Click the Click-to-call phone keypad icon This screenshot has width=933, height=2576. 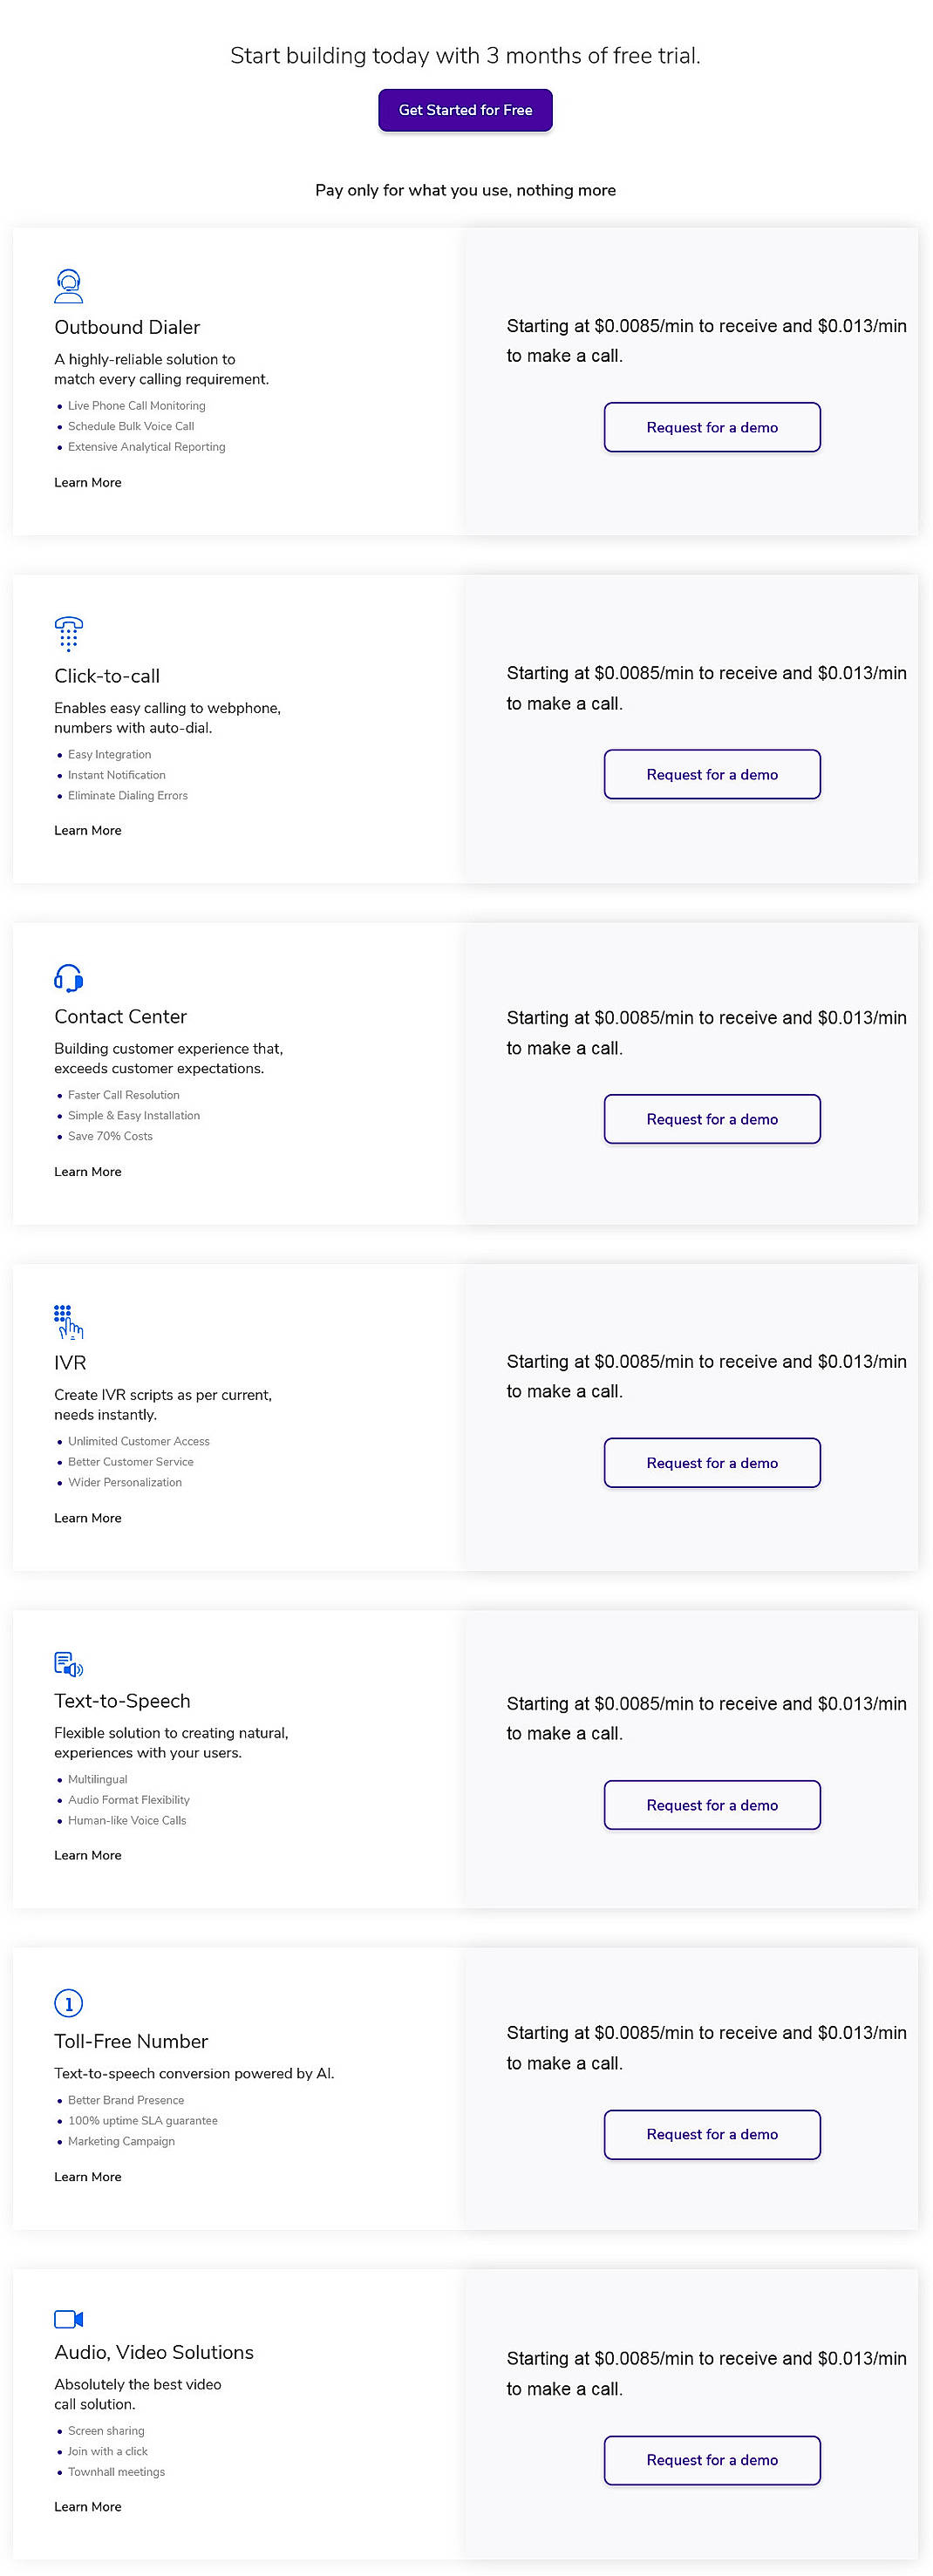[68, 634]
